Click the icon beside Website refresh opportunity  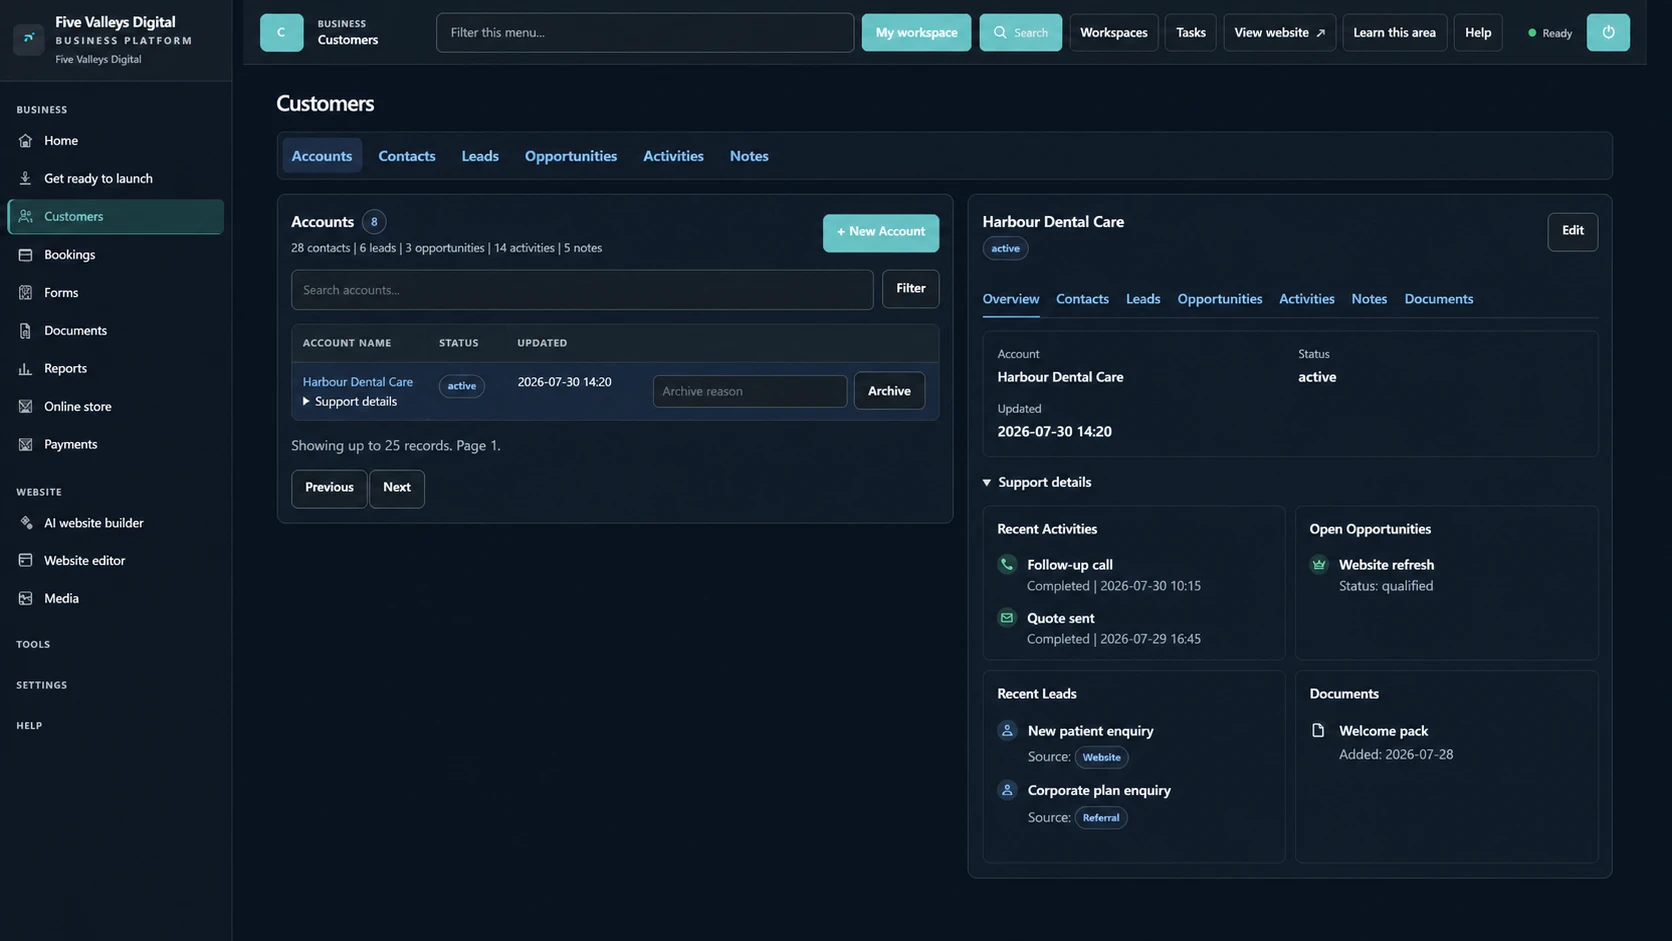[x=1319, y=565]
